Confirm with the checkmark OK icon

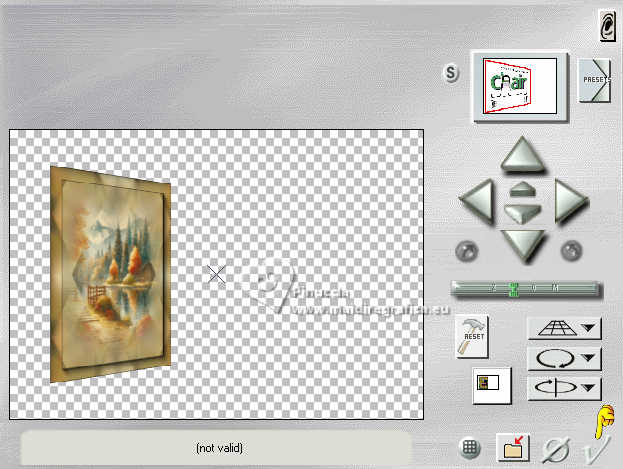597,450
